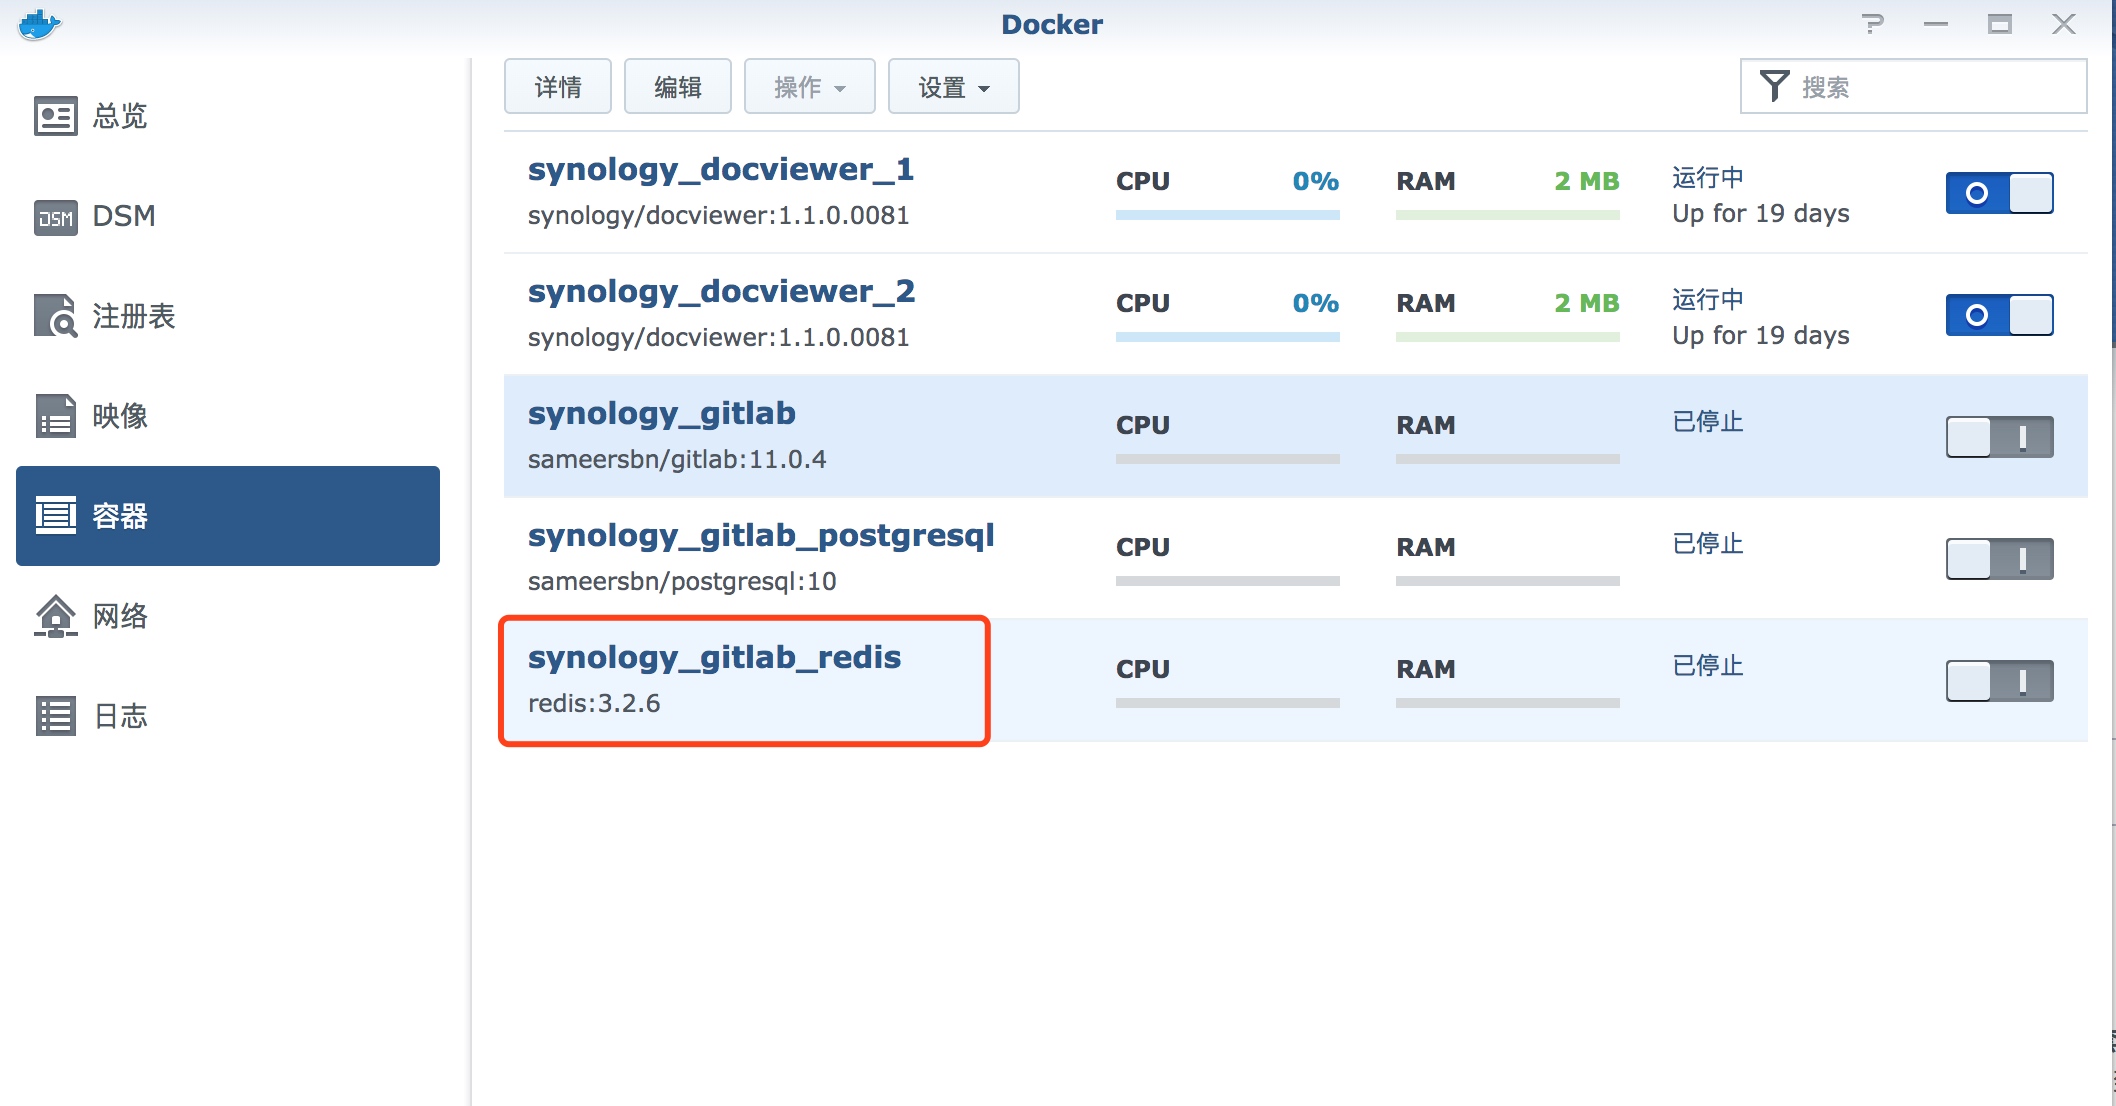This screenshot has height=1106, width=2116.
Task: Click inside the 搜索 search field
Action: (1914, 87)
